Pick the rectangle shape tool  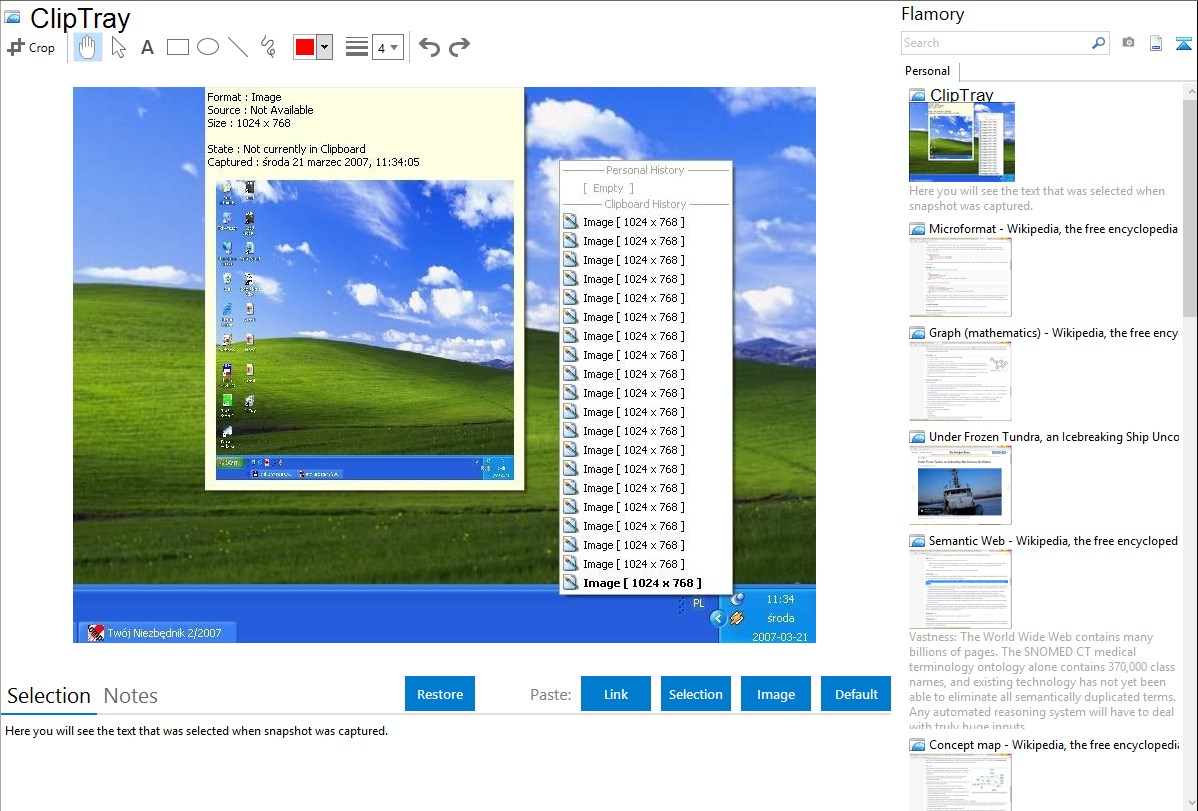(x=178, y=47)
